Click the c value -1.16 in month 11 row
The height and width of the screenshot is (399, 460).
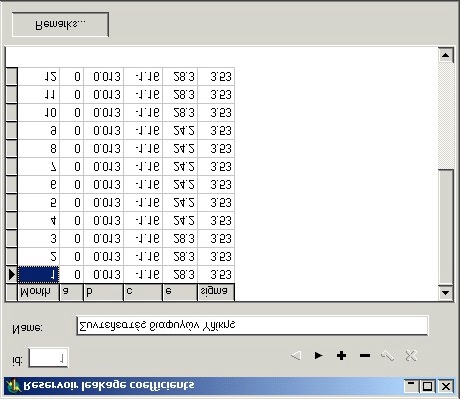click(x=143, y=95)
